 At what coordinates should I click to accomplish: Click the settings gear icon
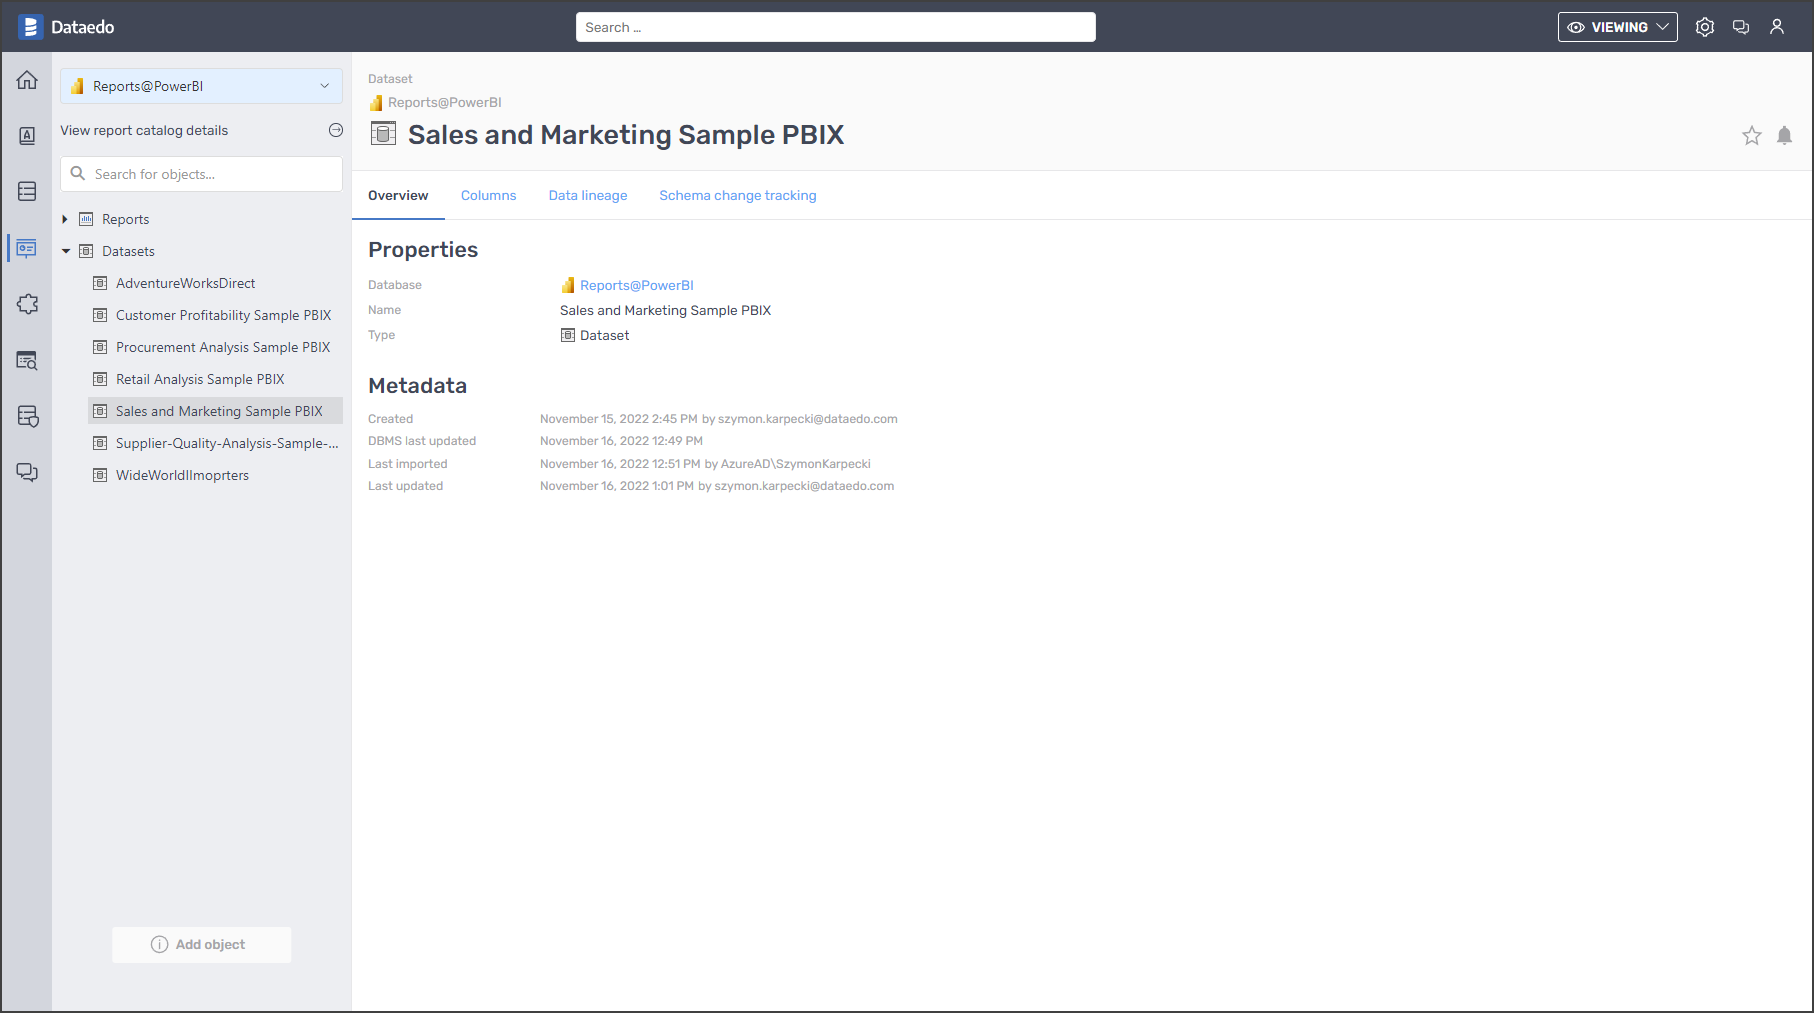tap(1705, 28)
